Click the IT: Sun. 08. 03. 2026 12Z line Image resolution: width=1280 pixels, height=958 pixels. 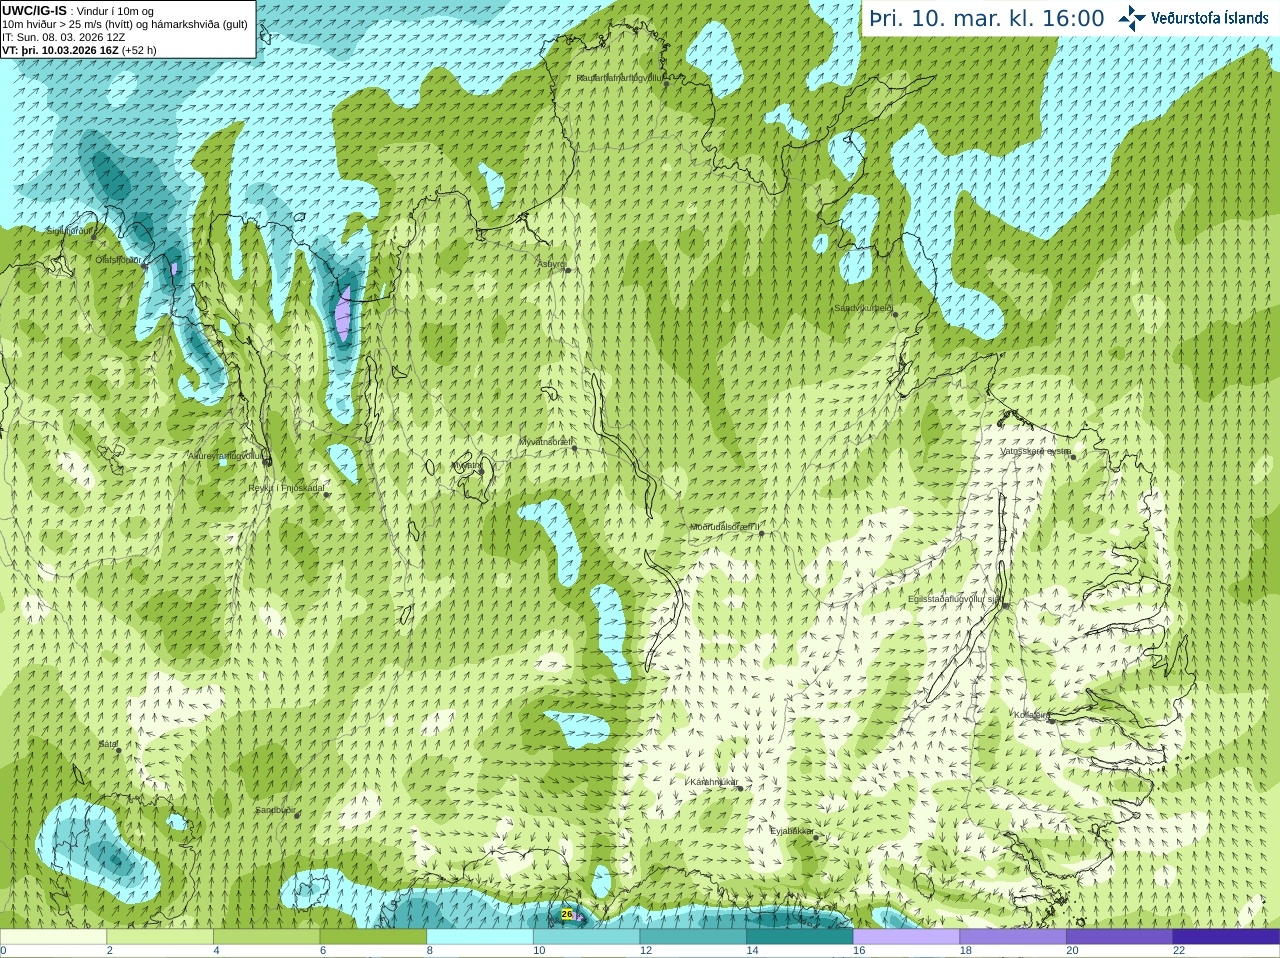point(64,37)
